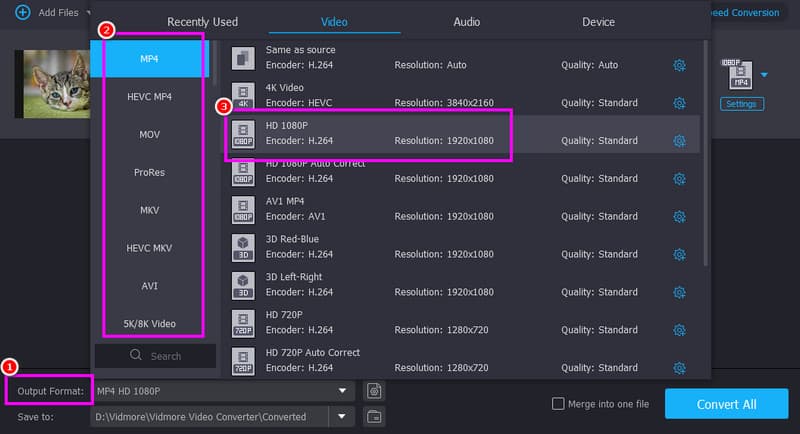
Task: Open the Save to path dropdown arrow
Action: tap(343, 416)
